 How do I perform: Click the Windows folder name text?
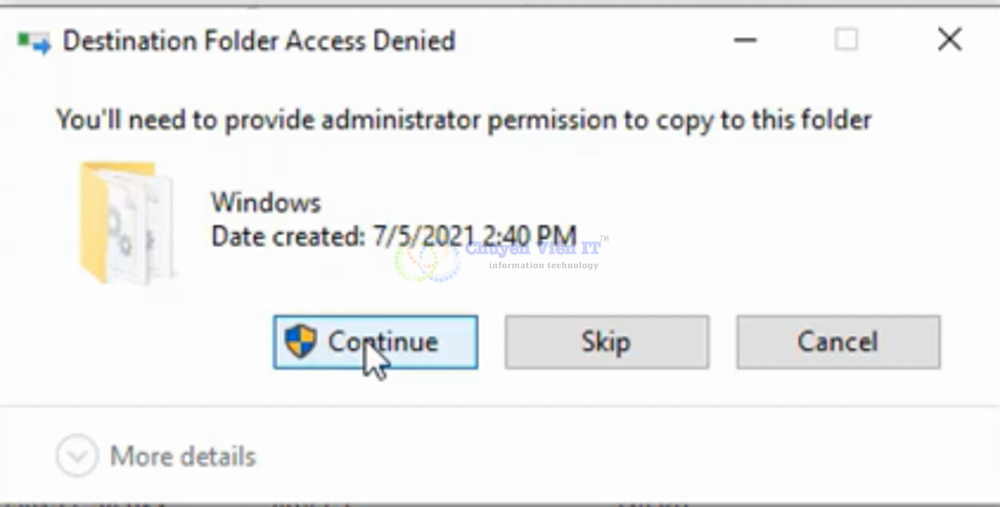click(266, 203)
